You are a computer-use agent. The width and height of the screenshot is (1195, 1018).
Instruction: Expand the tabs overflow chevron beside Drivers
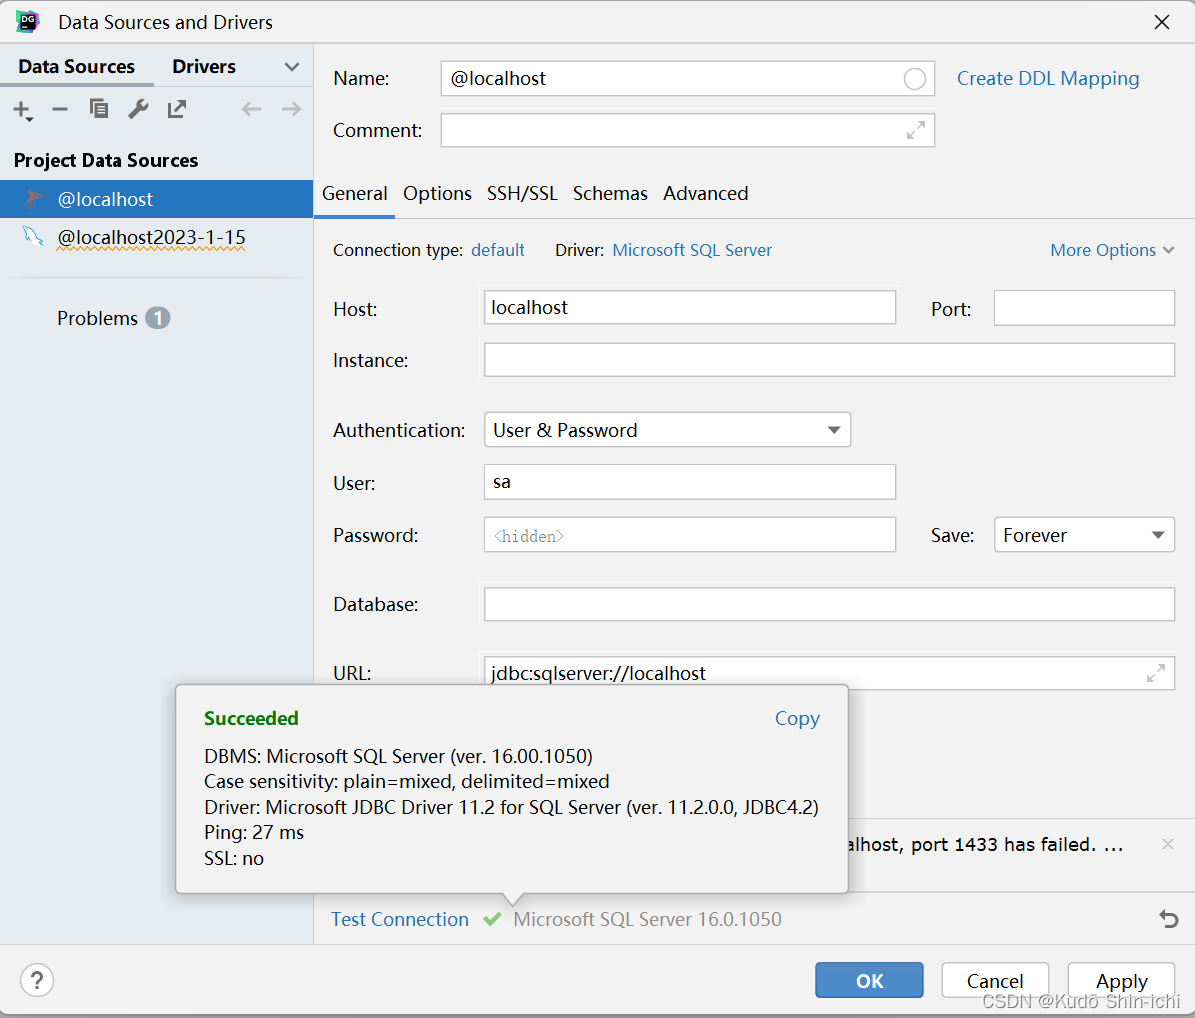(x=291, y=67)
